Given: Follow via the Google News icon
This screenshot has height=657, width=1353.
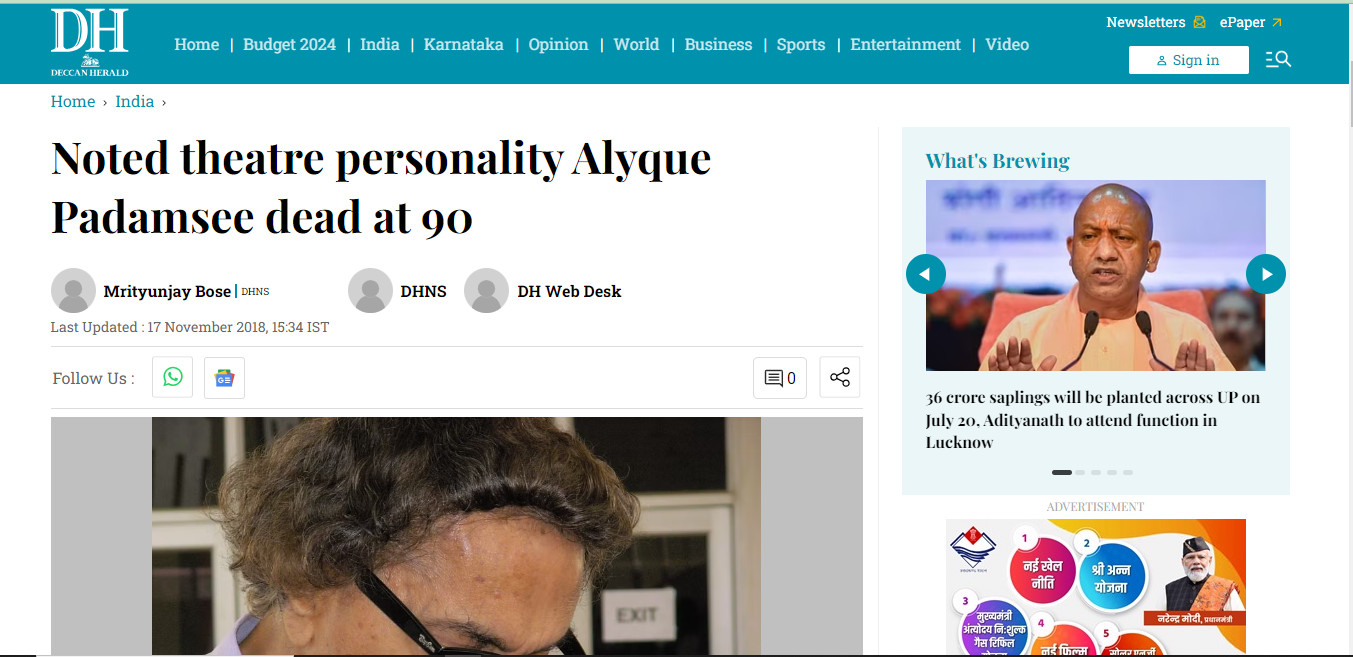Looking at the screenshot, I should coord(224,378).
